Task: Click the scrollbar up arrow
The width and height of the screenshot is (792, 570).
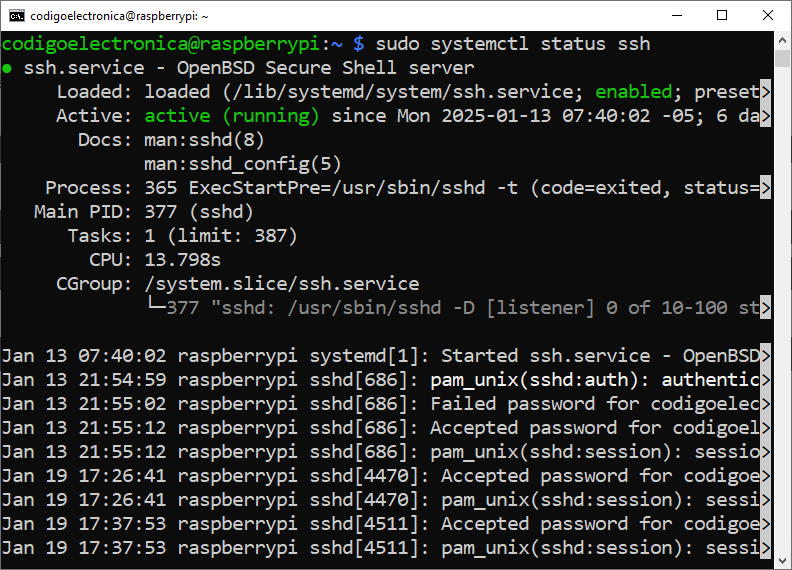Action: tap(782, 39)
